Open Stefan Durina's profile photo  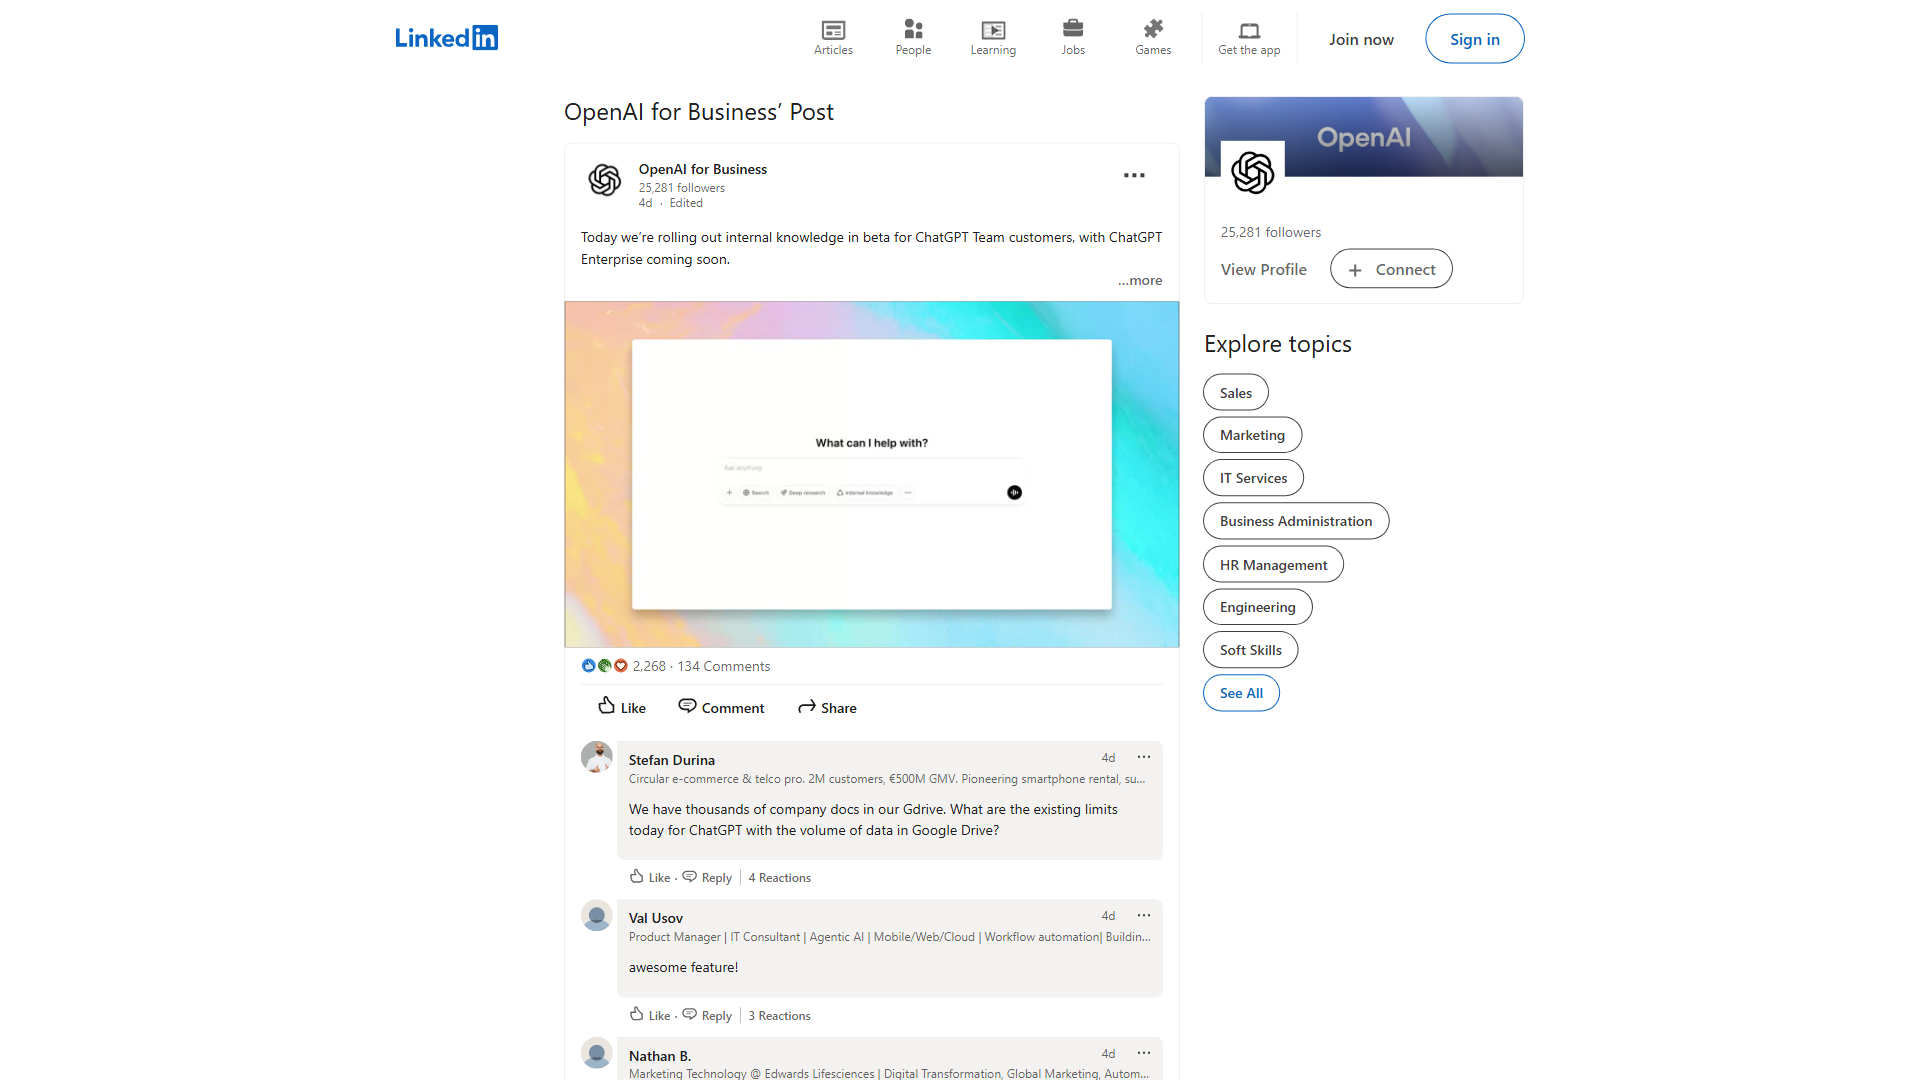click(597, 757)
